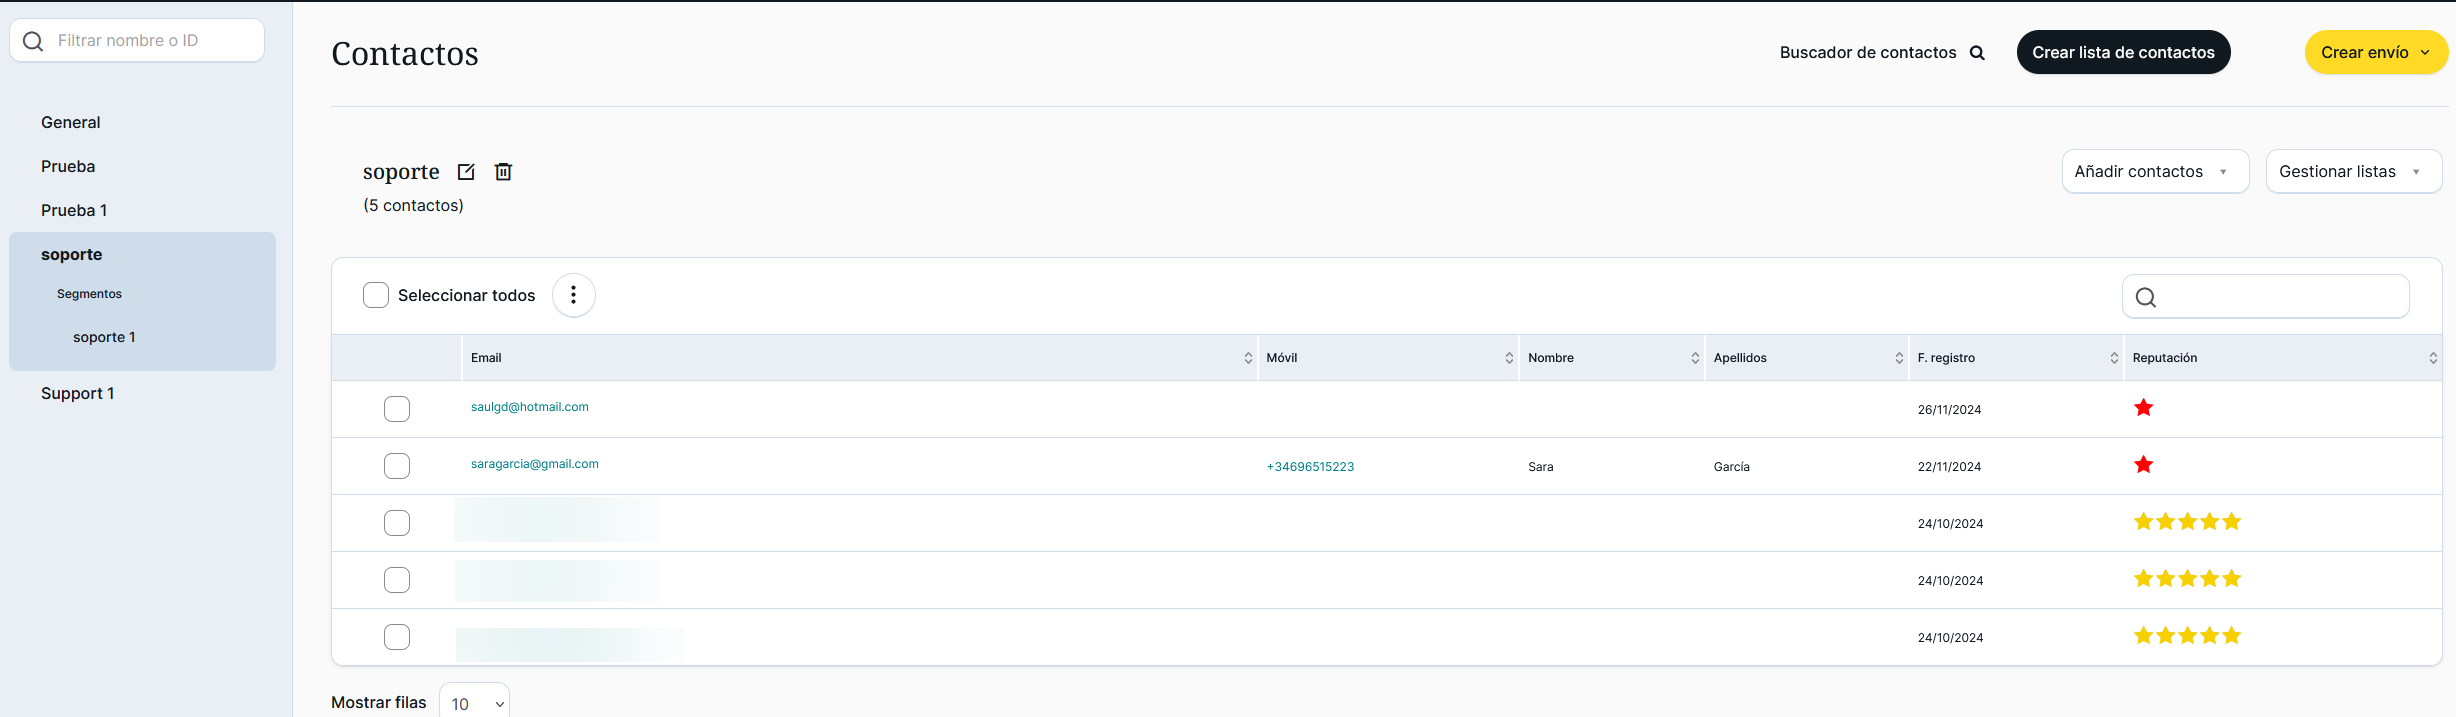
Task: Check the Seleccionar todos checkbox
Action: pyautogui.click(x=376, y=296)
